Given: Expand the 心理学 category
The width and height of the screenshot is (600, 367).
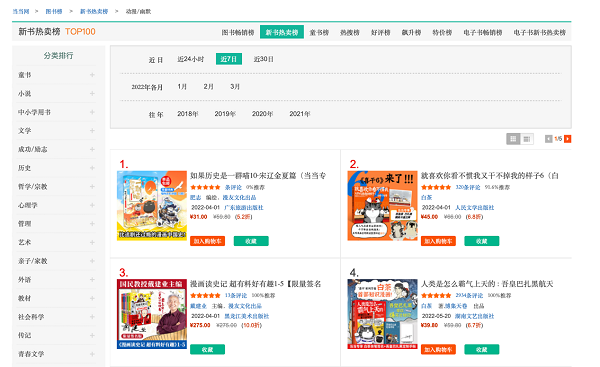Looking at the screenshot, I should (x=92, y=205).
